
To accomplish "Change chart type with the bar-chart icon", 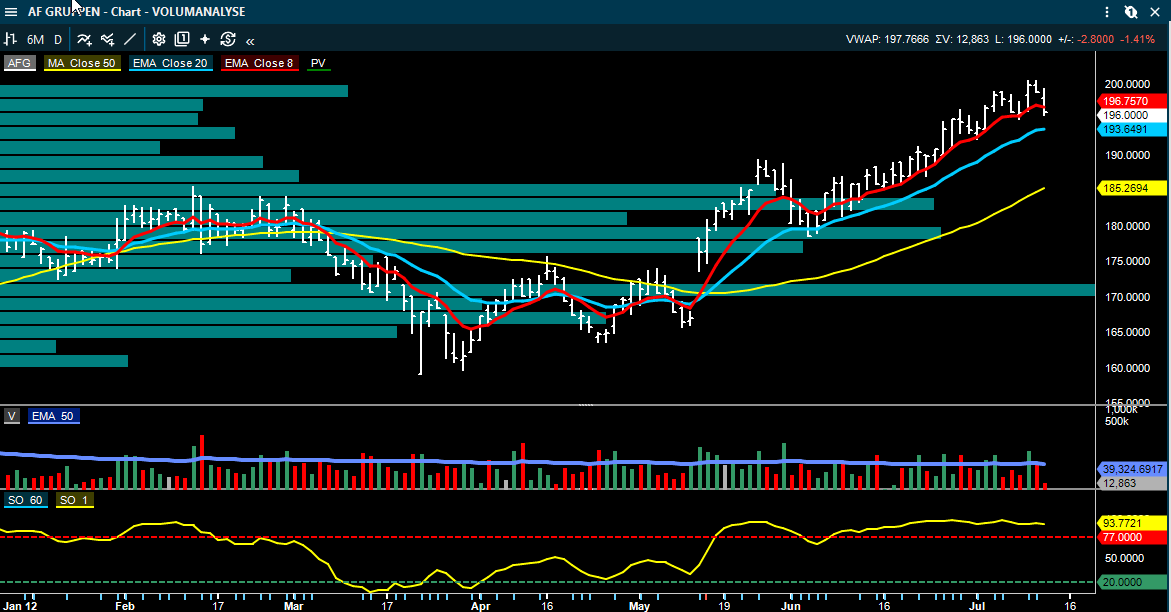I will pyautogui.click(x=10, y=39).
